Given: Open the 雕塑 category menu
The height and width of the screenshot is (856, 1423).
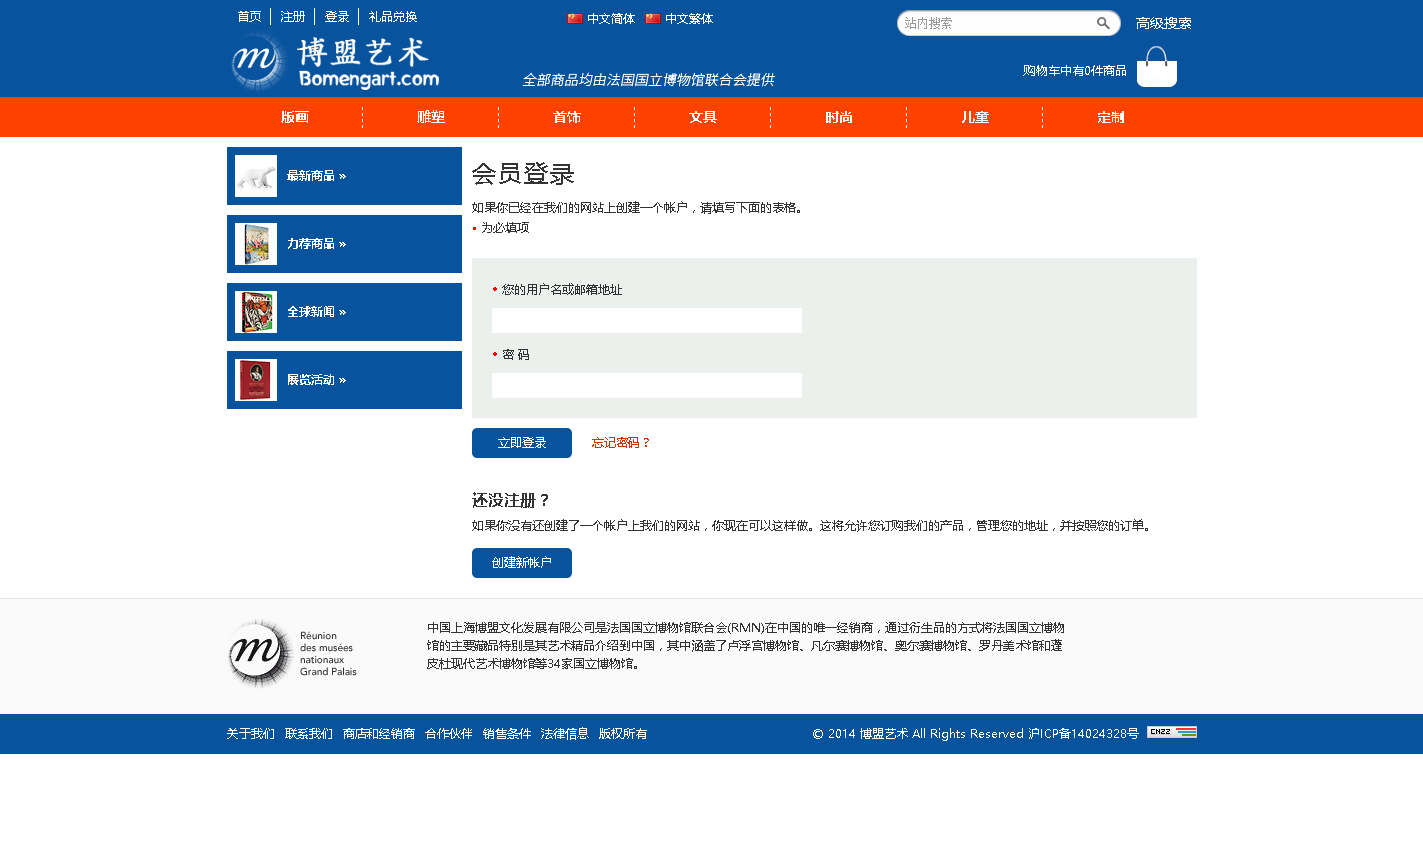Looking at the screenshot, I should (430, 118).
